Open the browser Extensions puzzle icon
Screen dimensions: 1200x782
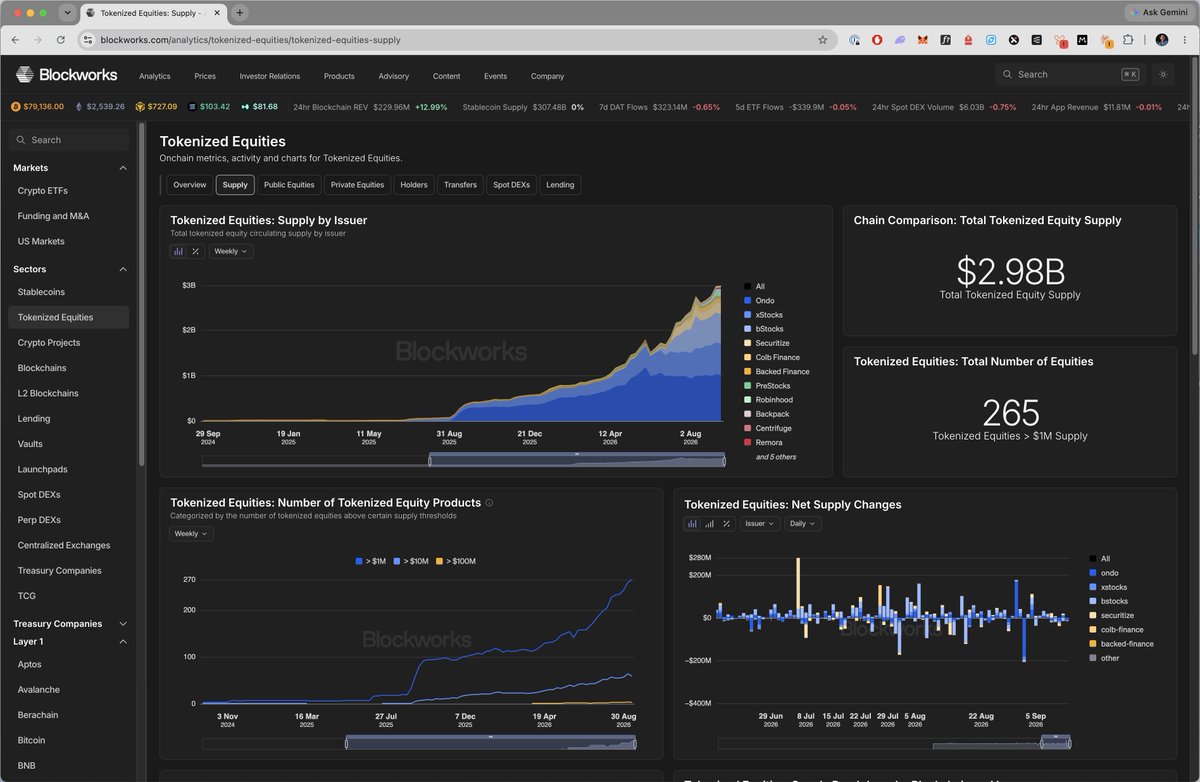click(x=1129, y=40)
